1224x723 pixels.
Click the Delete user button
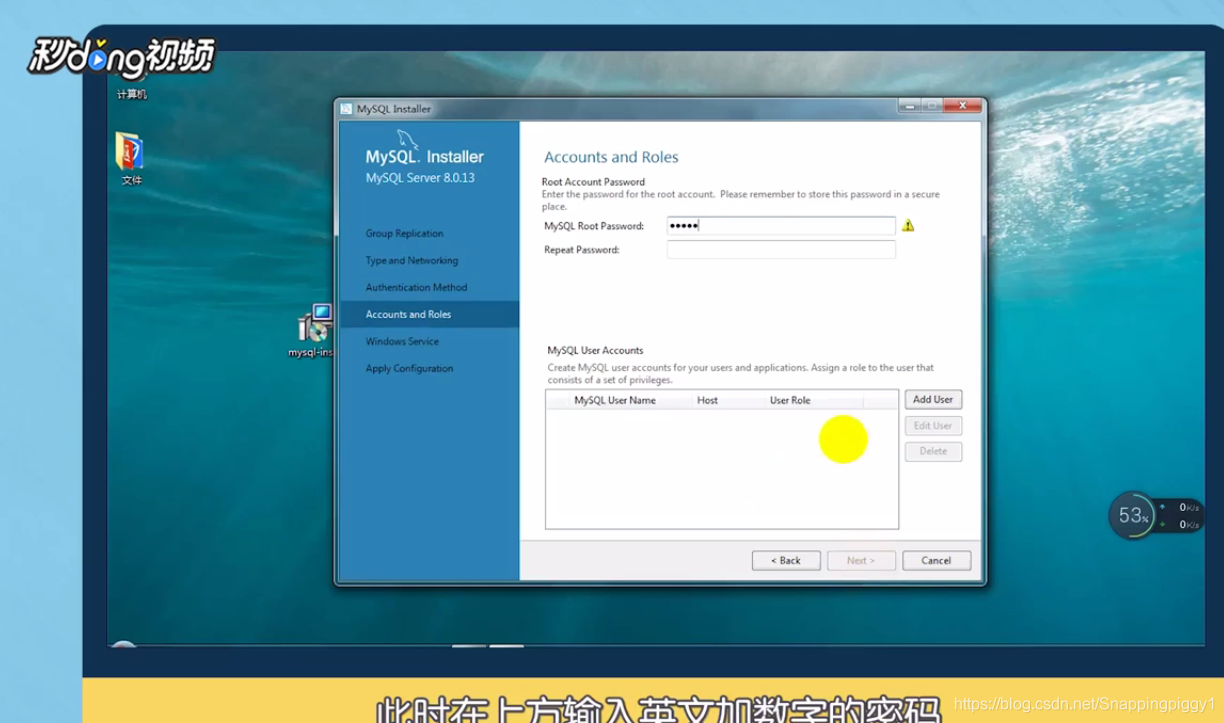933,452
